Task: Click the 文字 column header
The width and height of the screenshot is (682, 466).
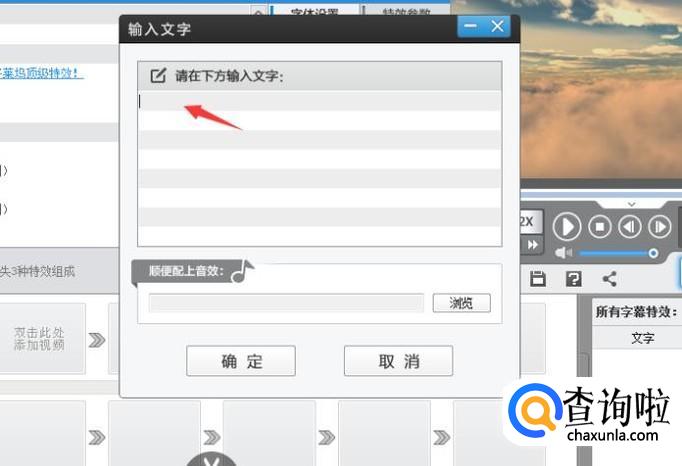Action: point(642,338)
